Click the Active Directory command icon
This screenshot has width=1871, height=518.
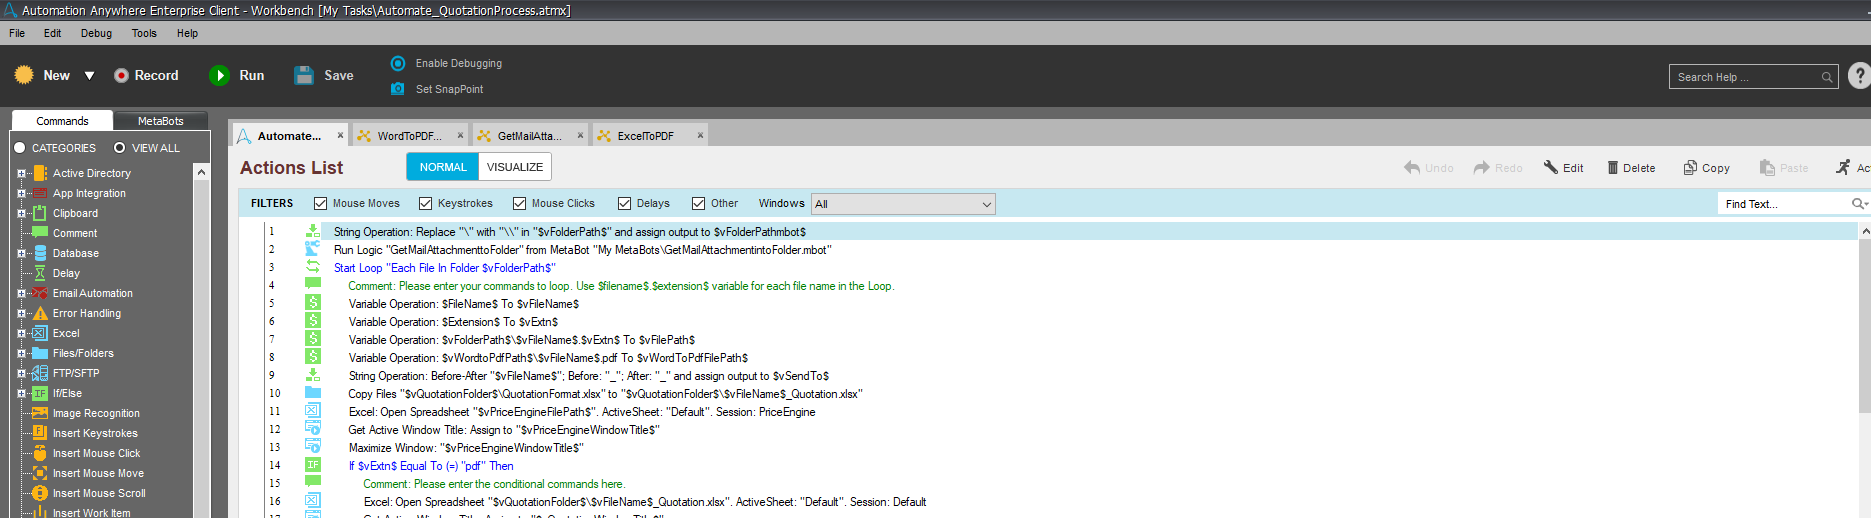click(40, 173)
